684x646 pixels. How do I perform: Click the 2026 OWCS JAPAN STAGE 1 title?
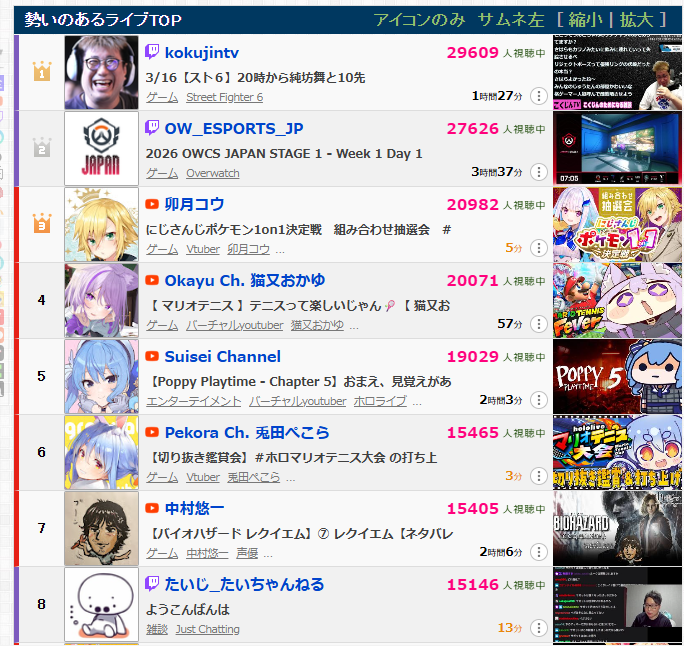coord(284,154)
